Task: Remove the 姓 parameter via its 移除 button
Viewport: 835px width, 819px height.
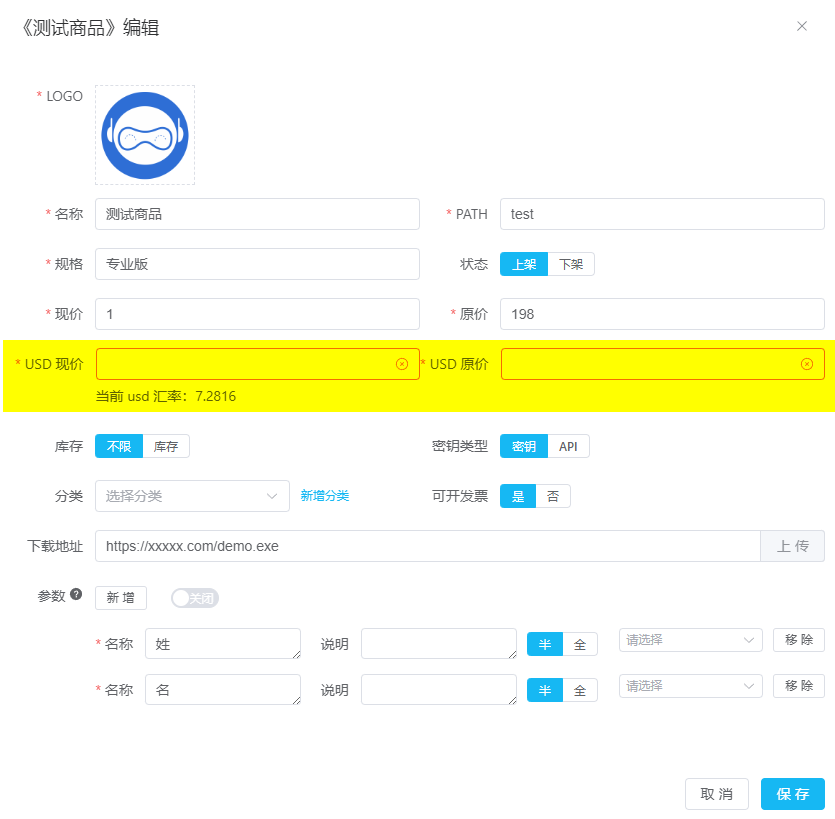Action: (x=798, y=639)
